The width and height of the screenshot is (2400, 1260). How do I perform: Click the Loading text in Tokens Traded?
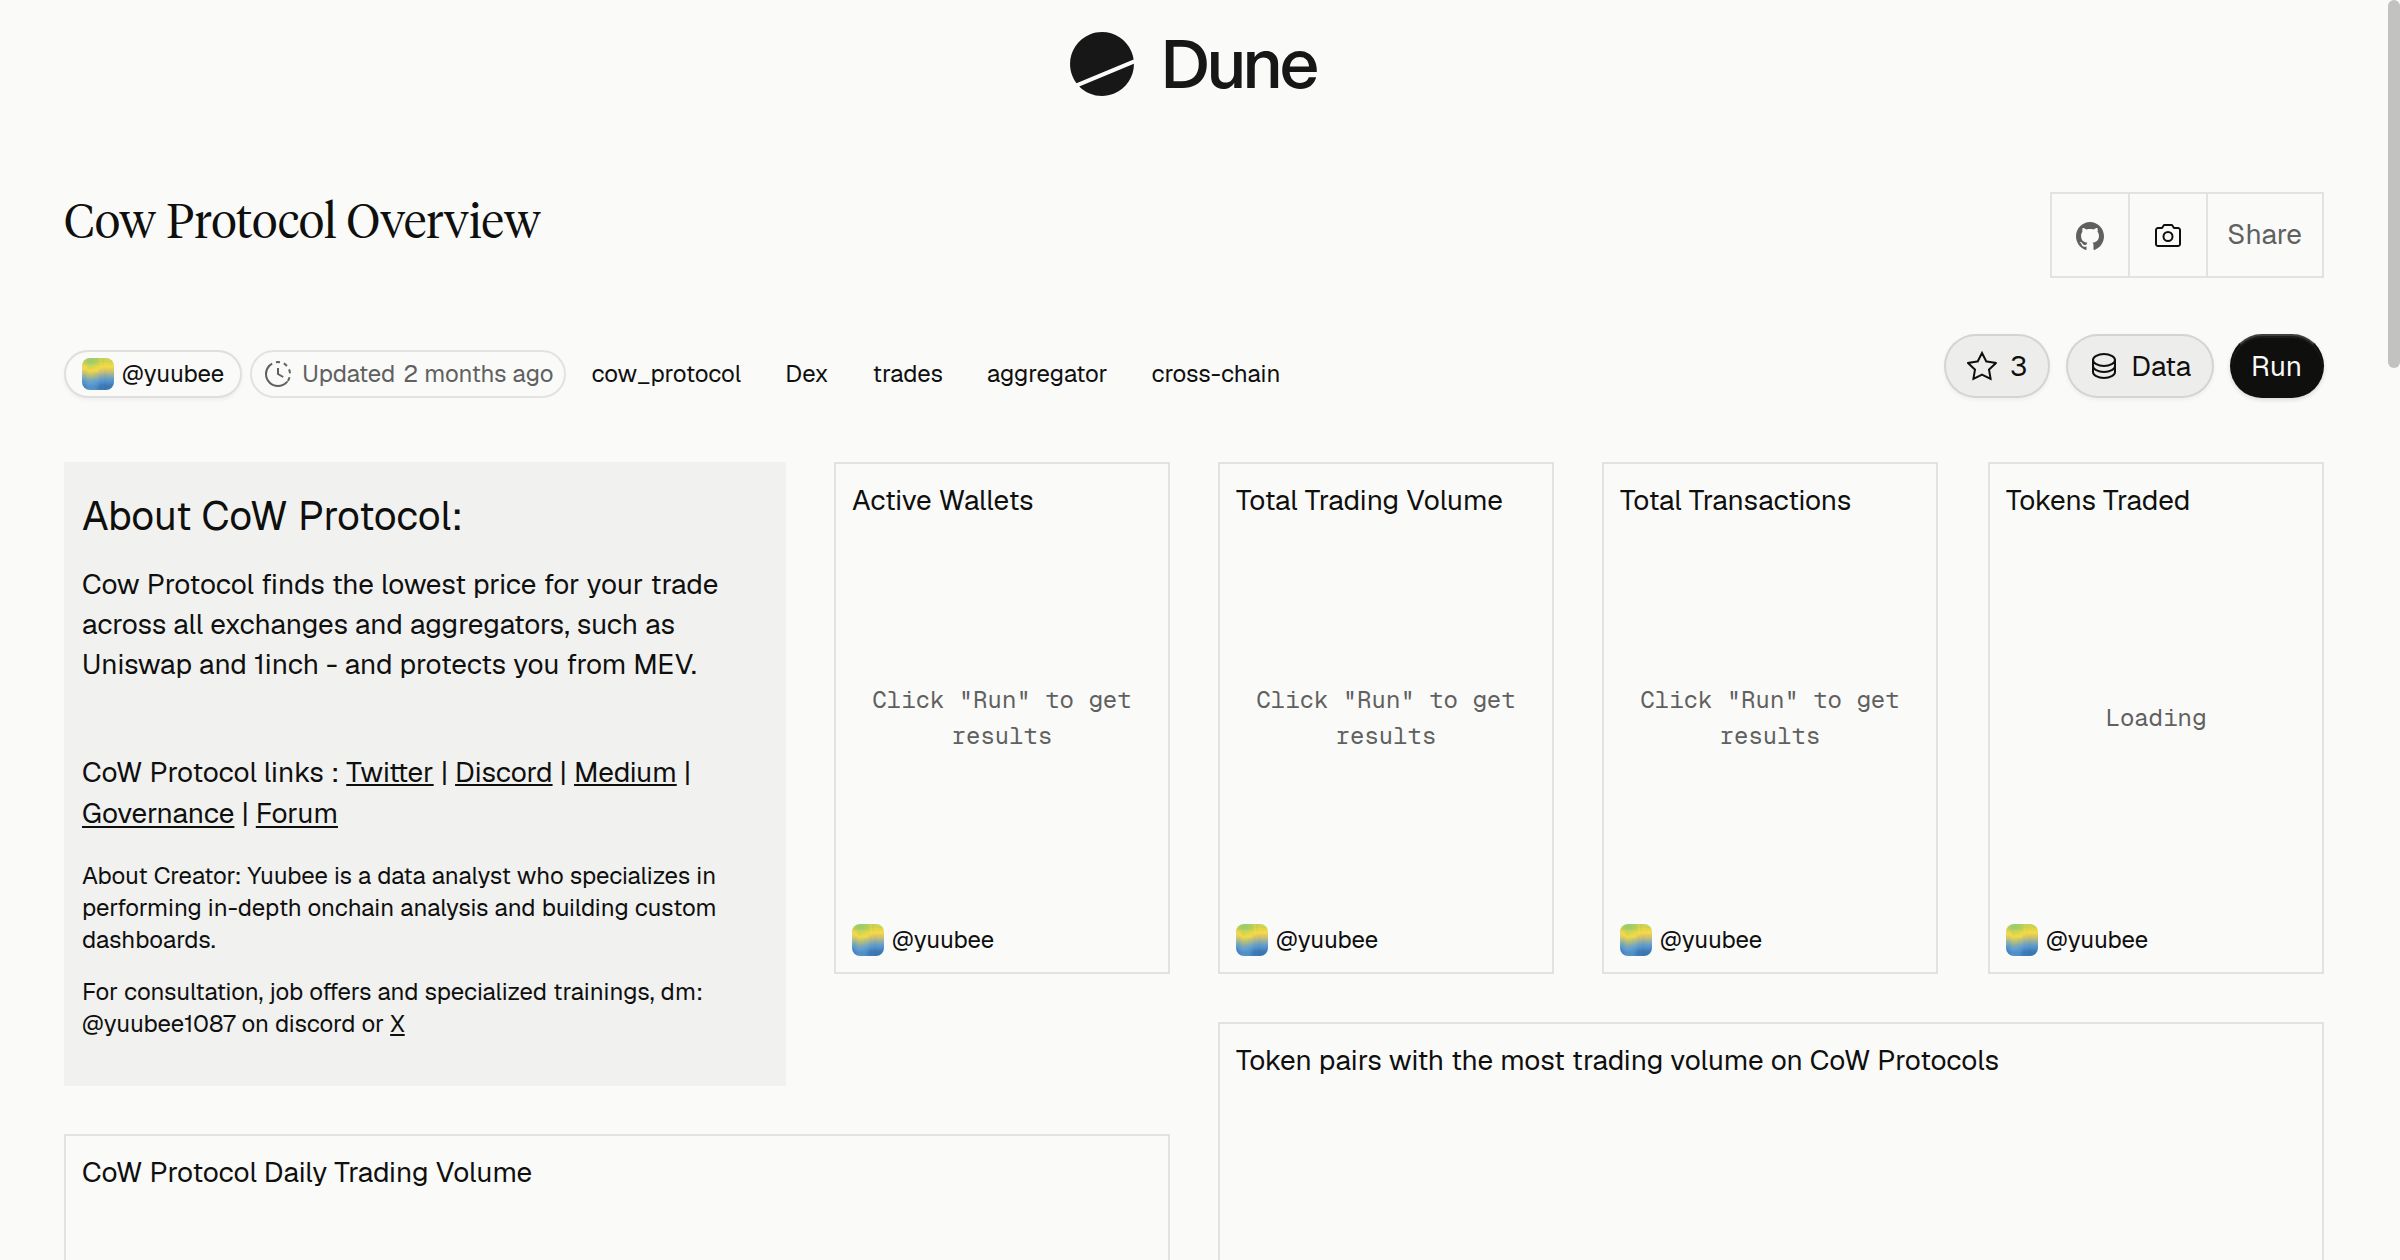pyautogui.click(x=2155, y=718)
